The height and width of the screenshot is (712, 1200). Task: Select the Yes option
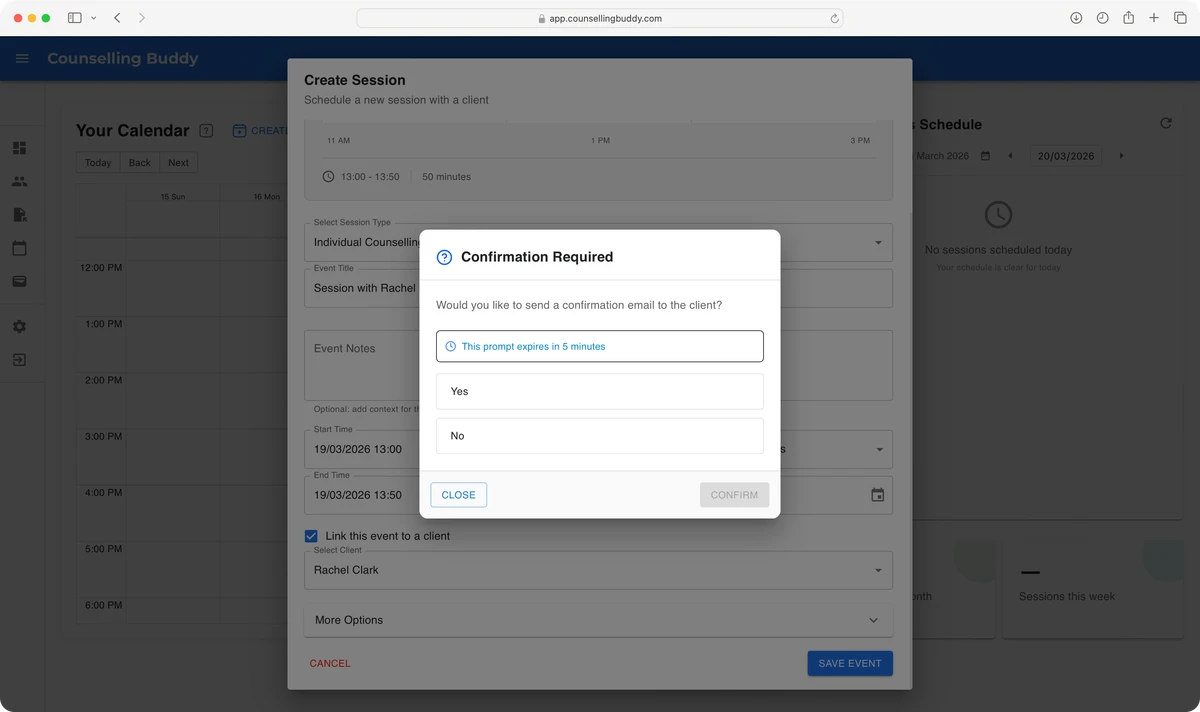(x=599, y=391)
